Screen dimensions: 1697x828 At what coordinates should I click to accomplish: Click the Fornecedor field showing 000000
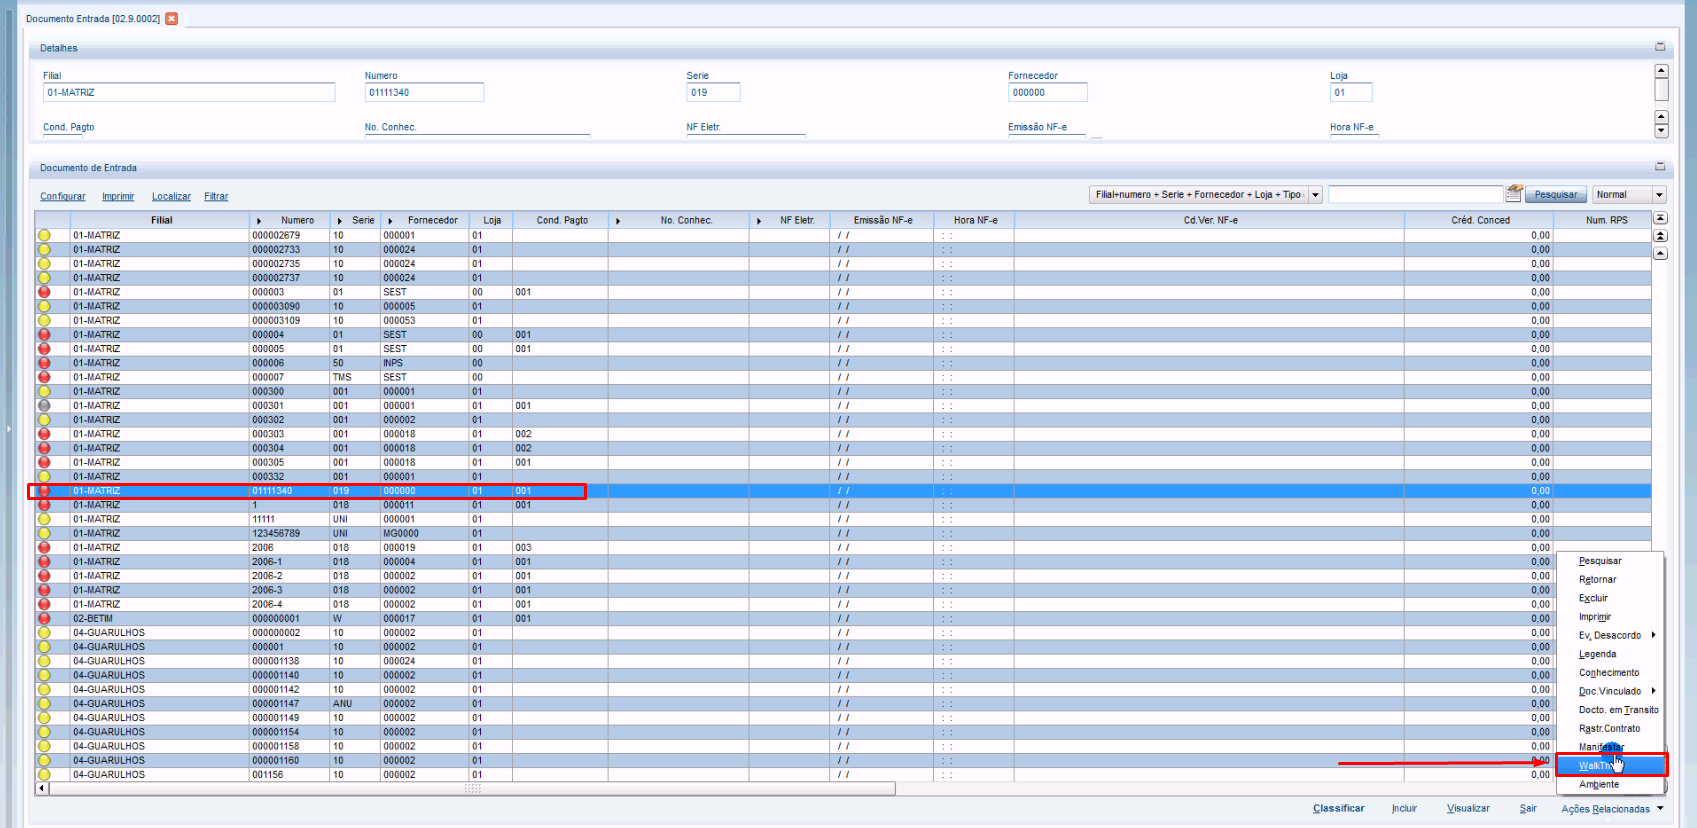tap(1047, 92)
